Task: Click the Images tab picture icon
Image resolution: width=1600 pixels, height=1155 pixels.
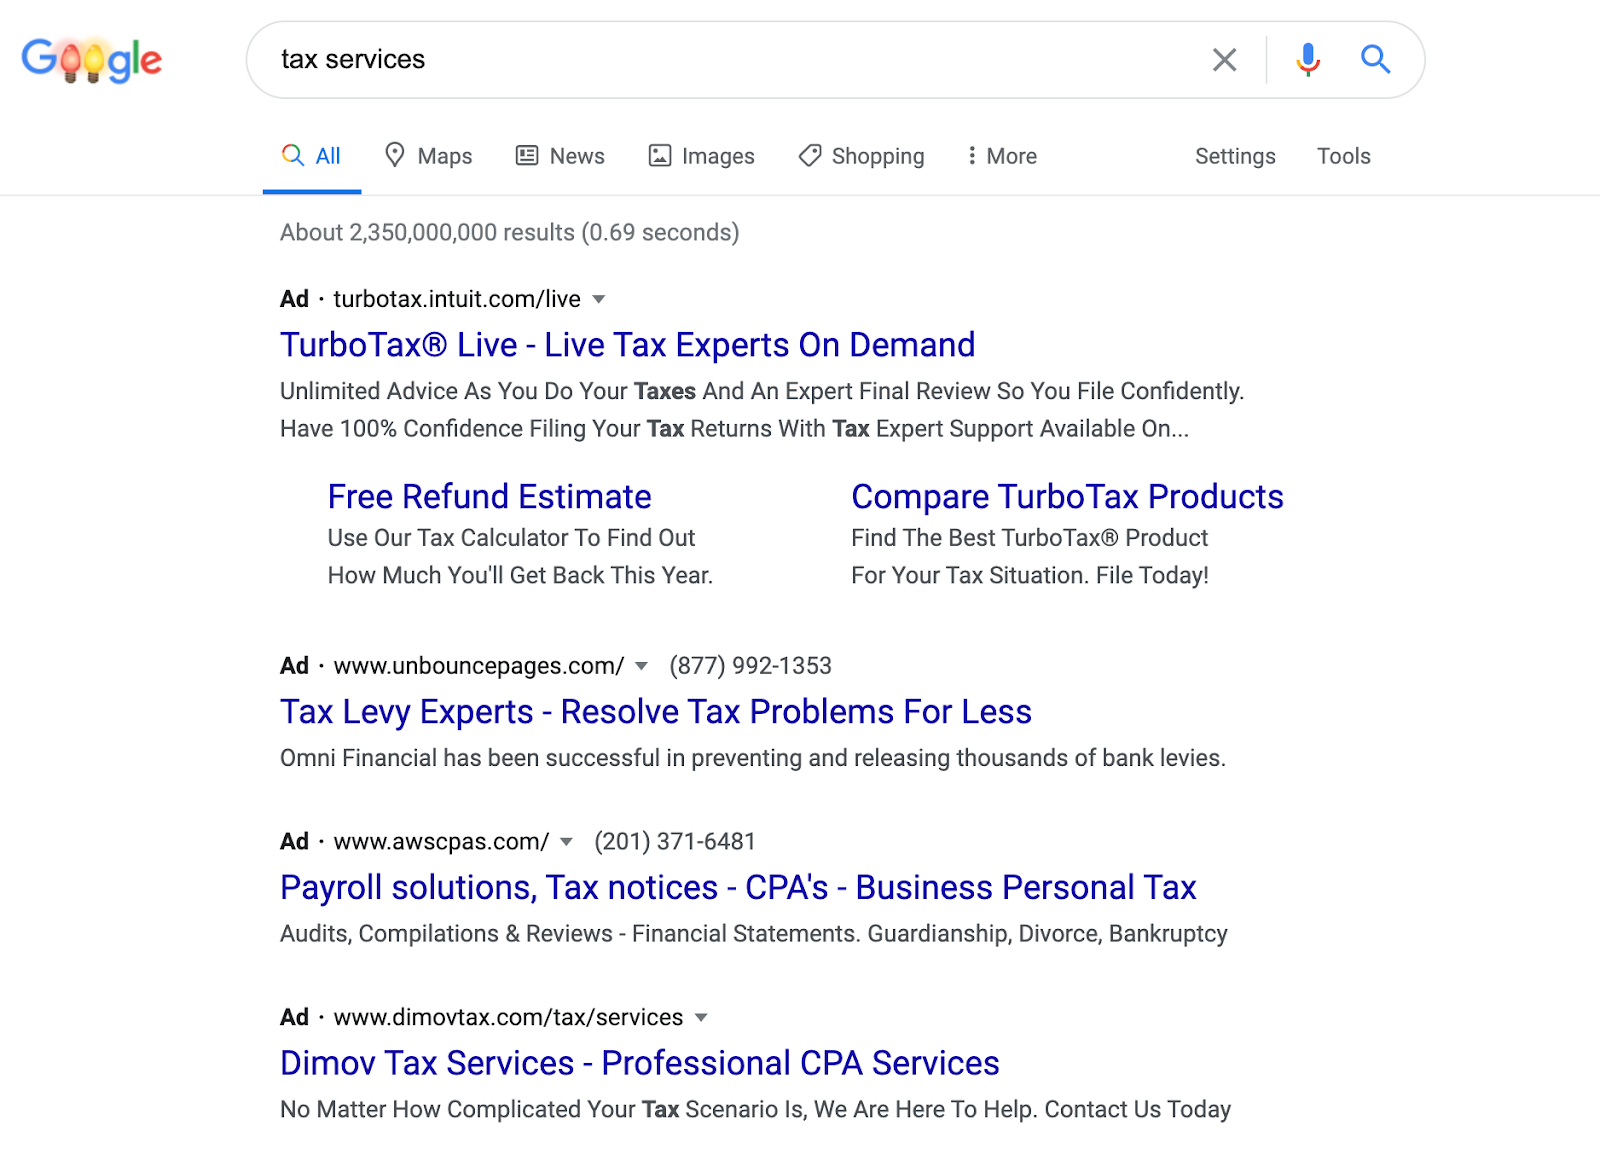Action: 660,155
